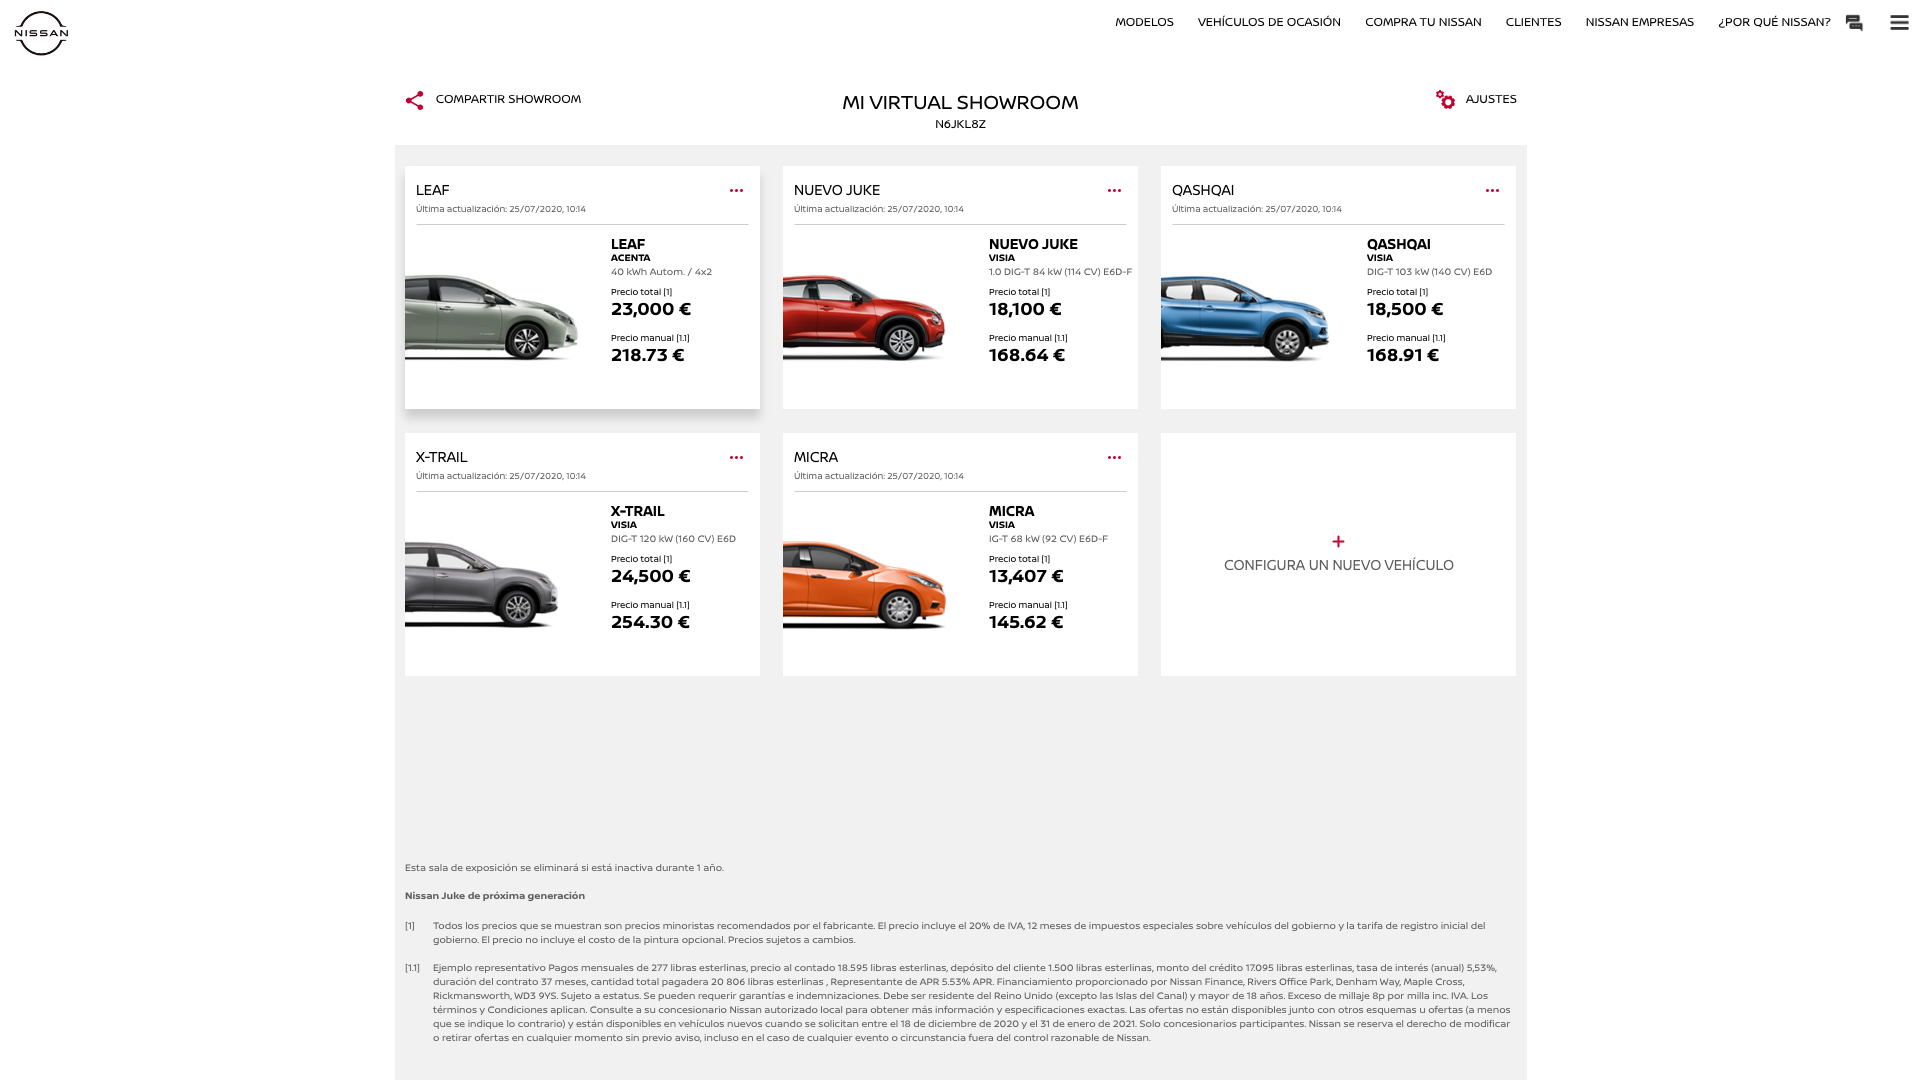Open the X-TRAIL card three-dot menu
This screenshot has height=1080, width=1920.
pos(736,457)
